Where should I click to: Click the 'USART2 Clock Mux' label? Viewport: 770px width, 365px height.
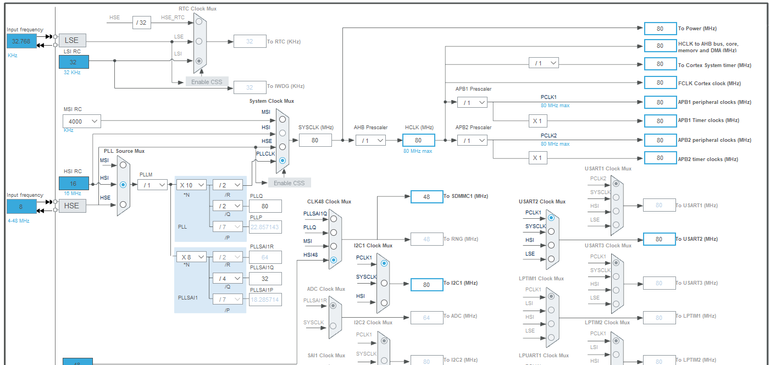click(542, 201)
